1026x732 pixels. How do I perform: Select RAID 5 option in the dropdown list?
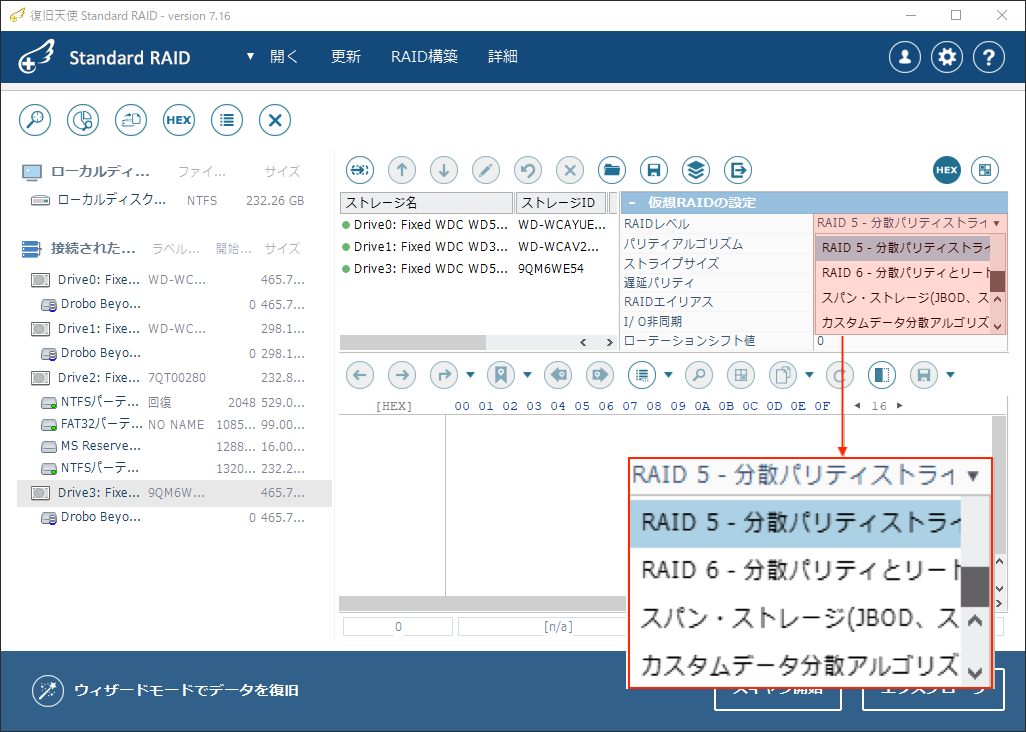tap(903, 248)
